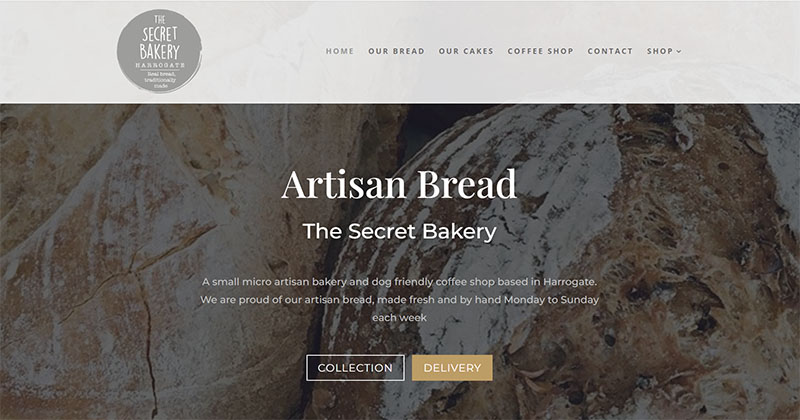Click the flour-dusted round loaf on the right
The image size is (800, 420).
pyautogui.click(x=561, y=255)
